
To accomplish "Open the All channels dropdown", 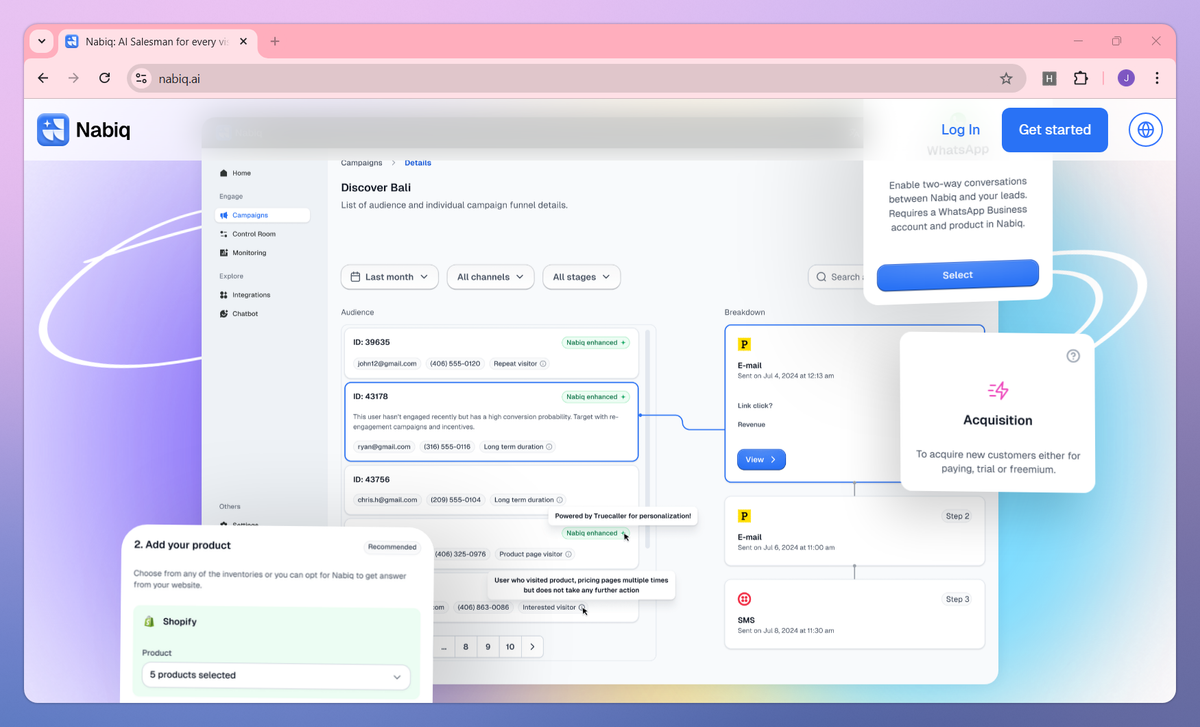I will click(491, 277).
